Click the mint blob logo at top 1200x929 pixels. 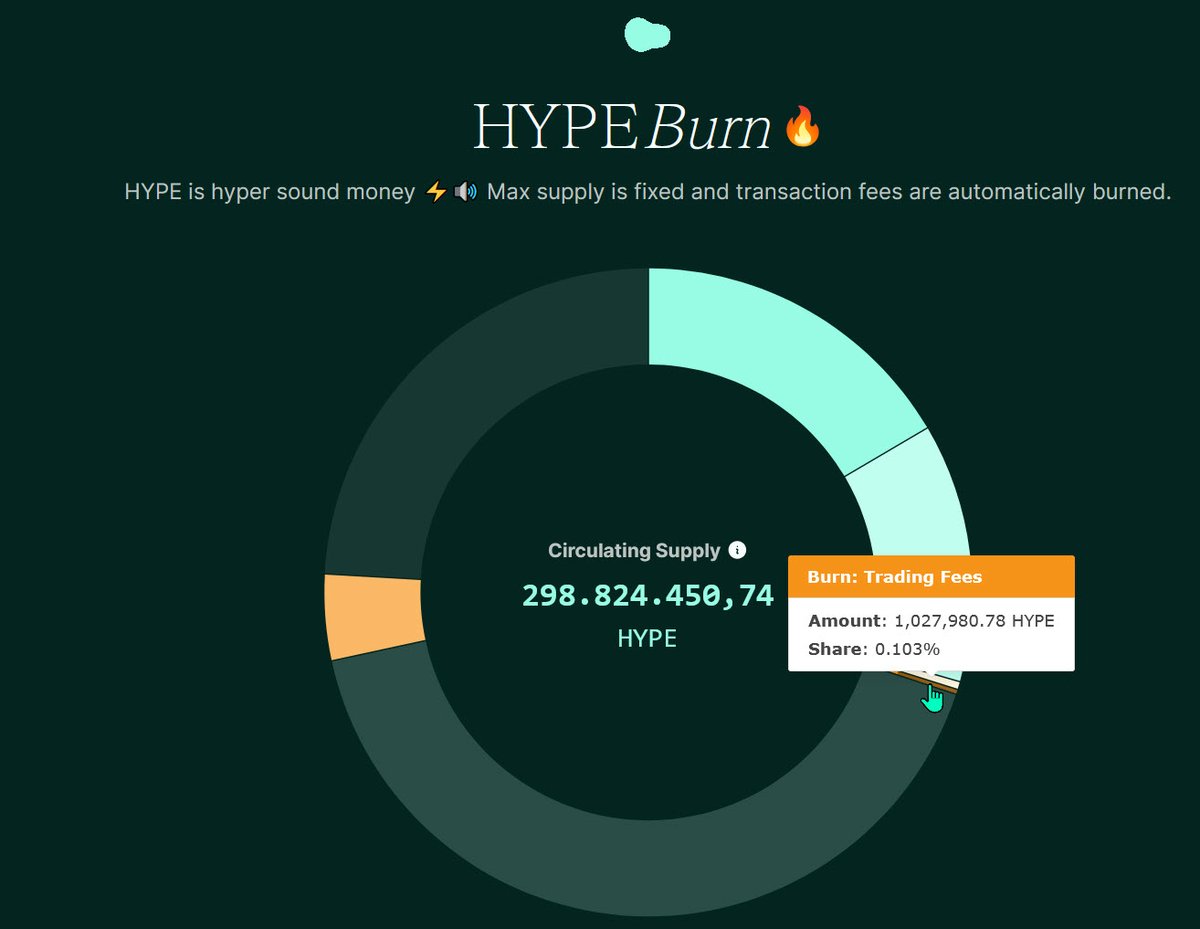647,35
